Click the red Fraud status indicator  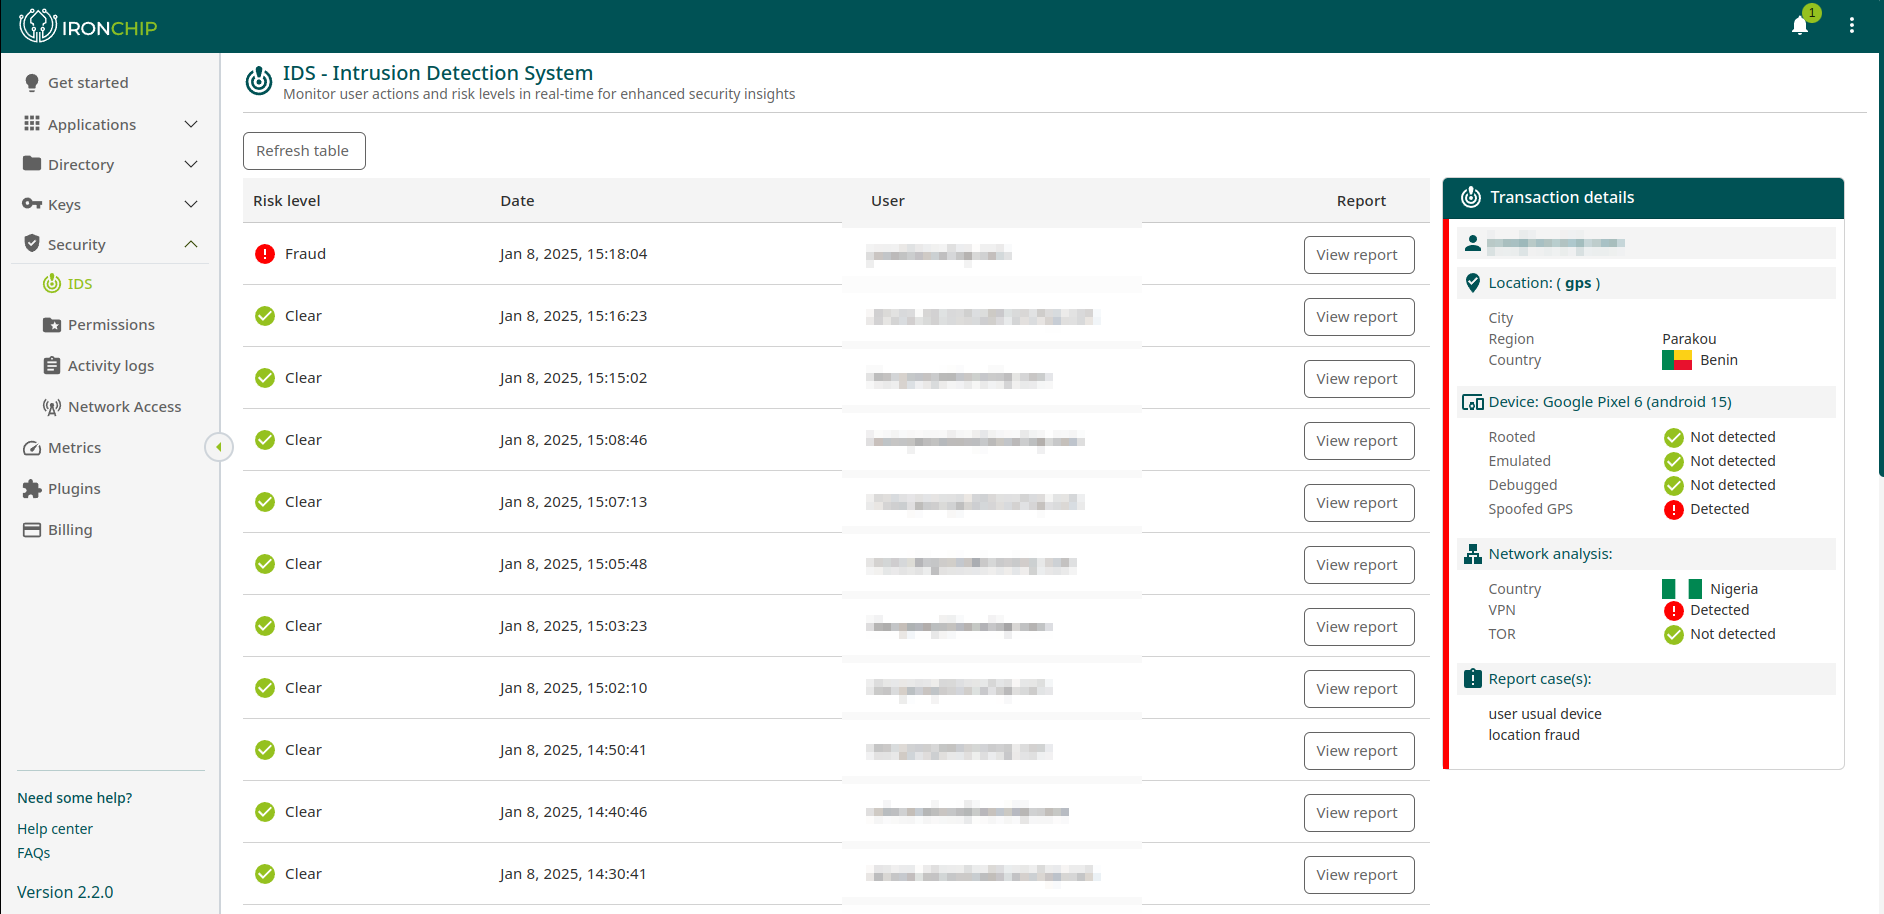pos(264,254)
